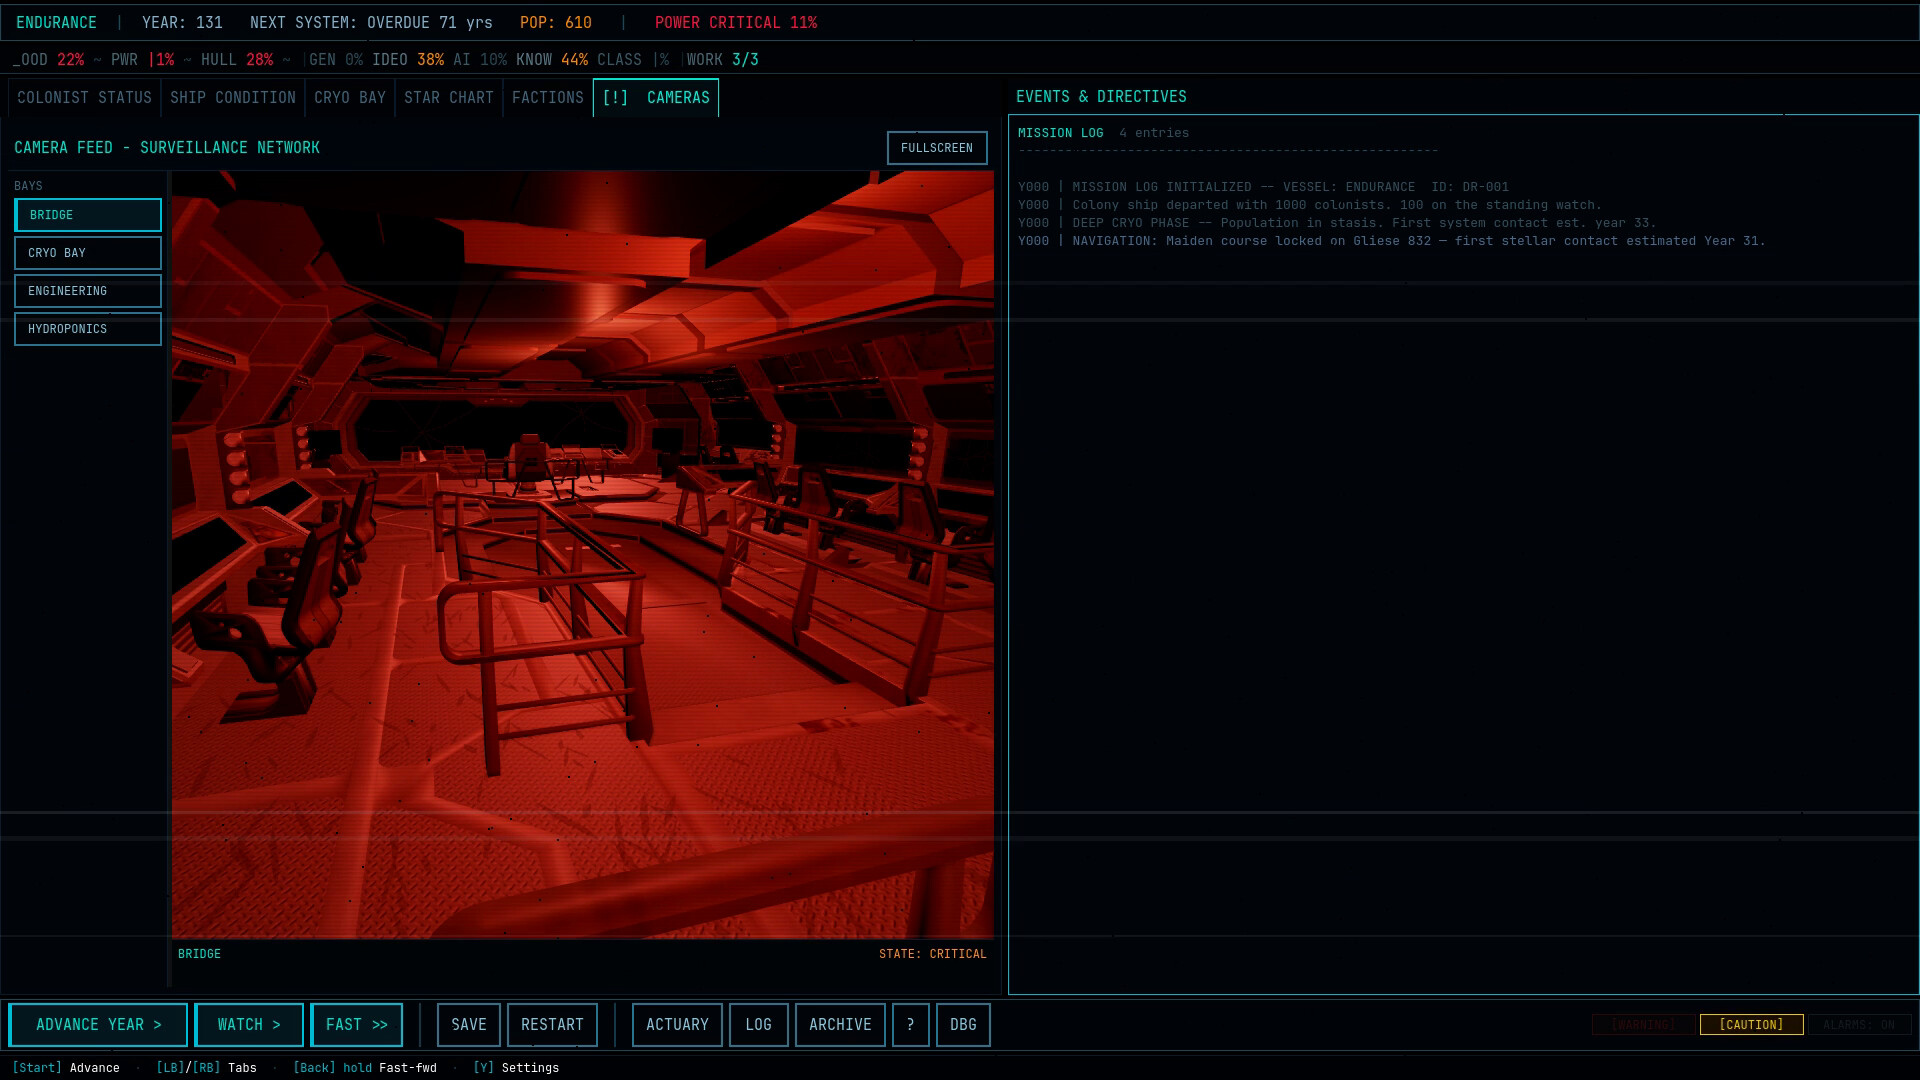This screenshot has width=1920, height=1080.
Task: Click the Power Critical 11% warning
Action: [736, 22]
